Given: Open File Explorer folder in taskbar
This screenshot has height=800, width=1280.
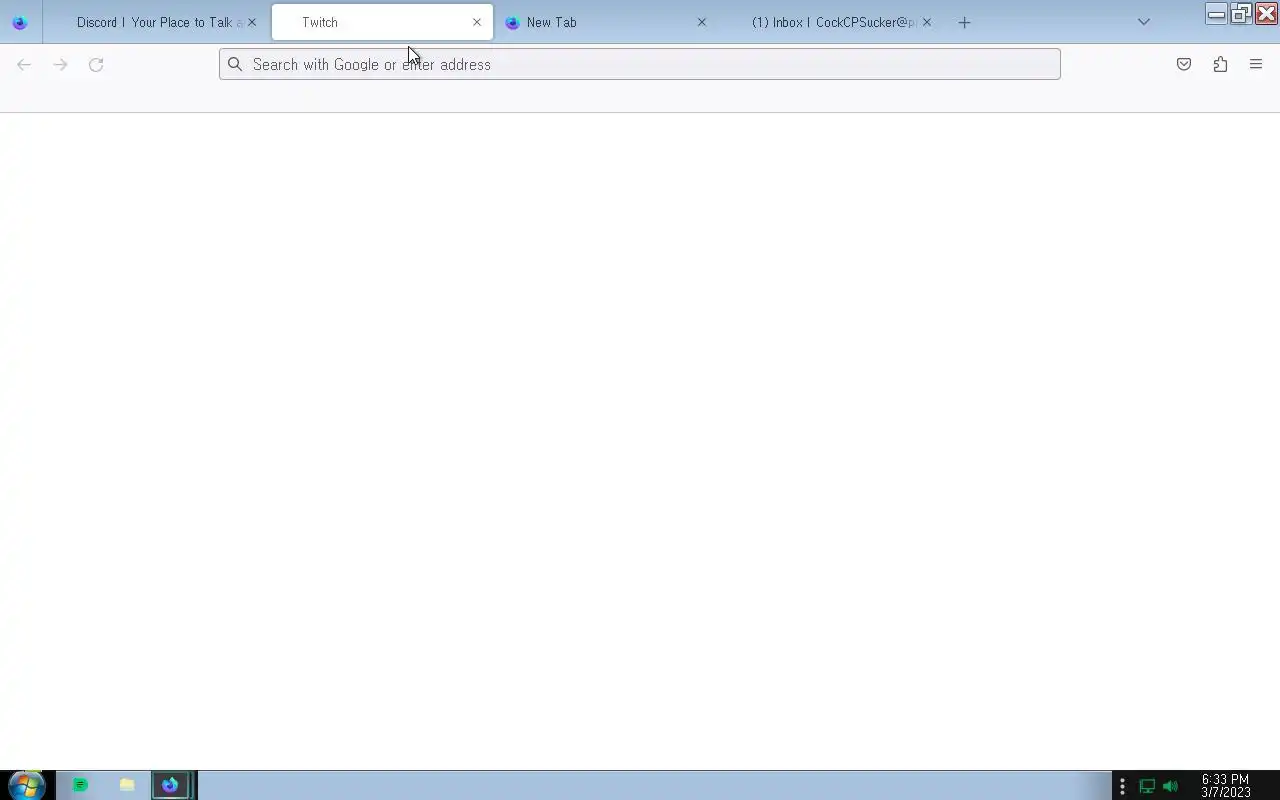Looking at the screenshot, I should pos(127,785).
